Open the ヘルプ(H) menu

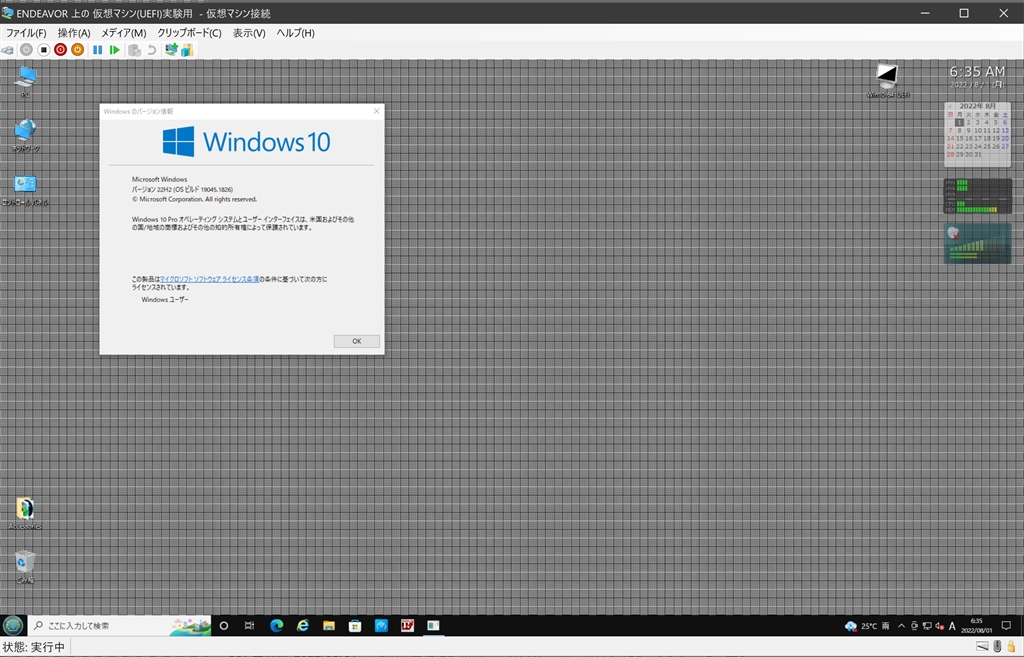(x=295, y=33)
